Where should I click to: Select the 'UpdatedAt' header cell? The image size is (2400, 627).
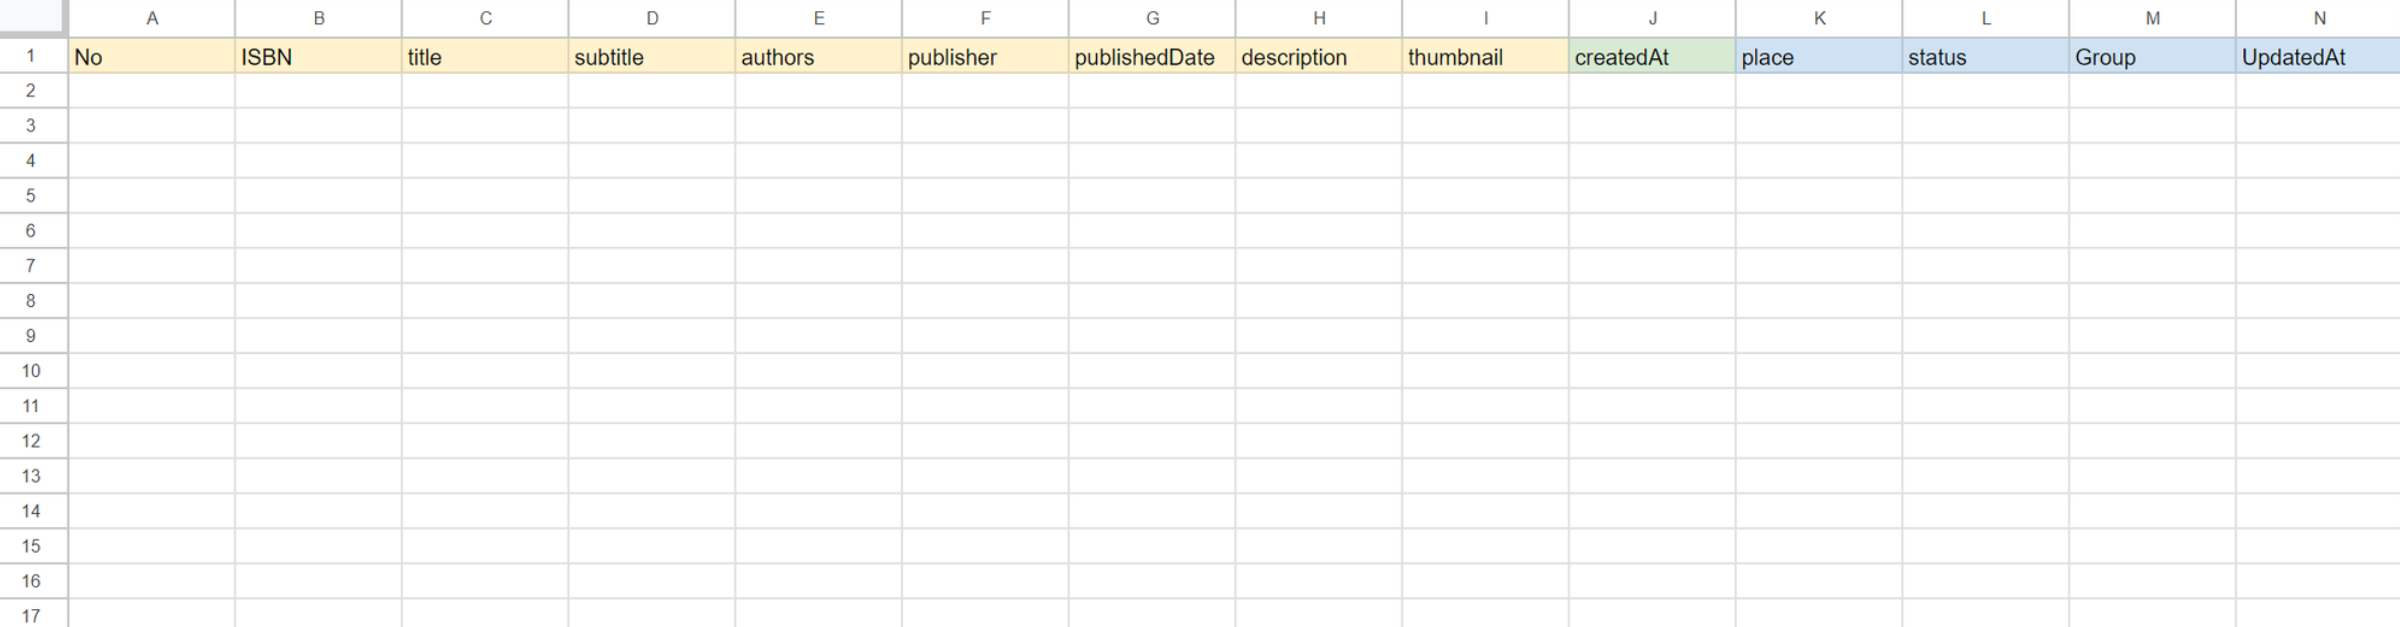tap(2318, 56)
